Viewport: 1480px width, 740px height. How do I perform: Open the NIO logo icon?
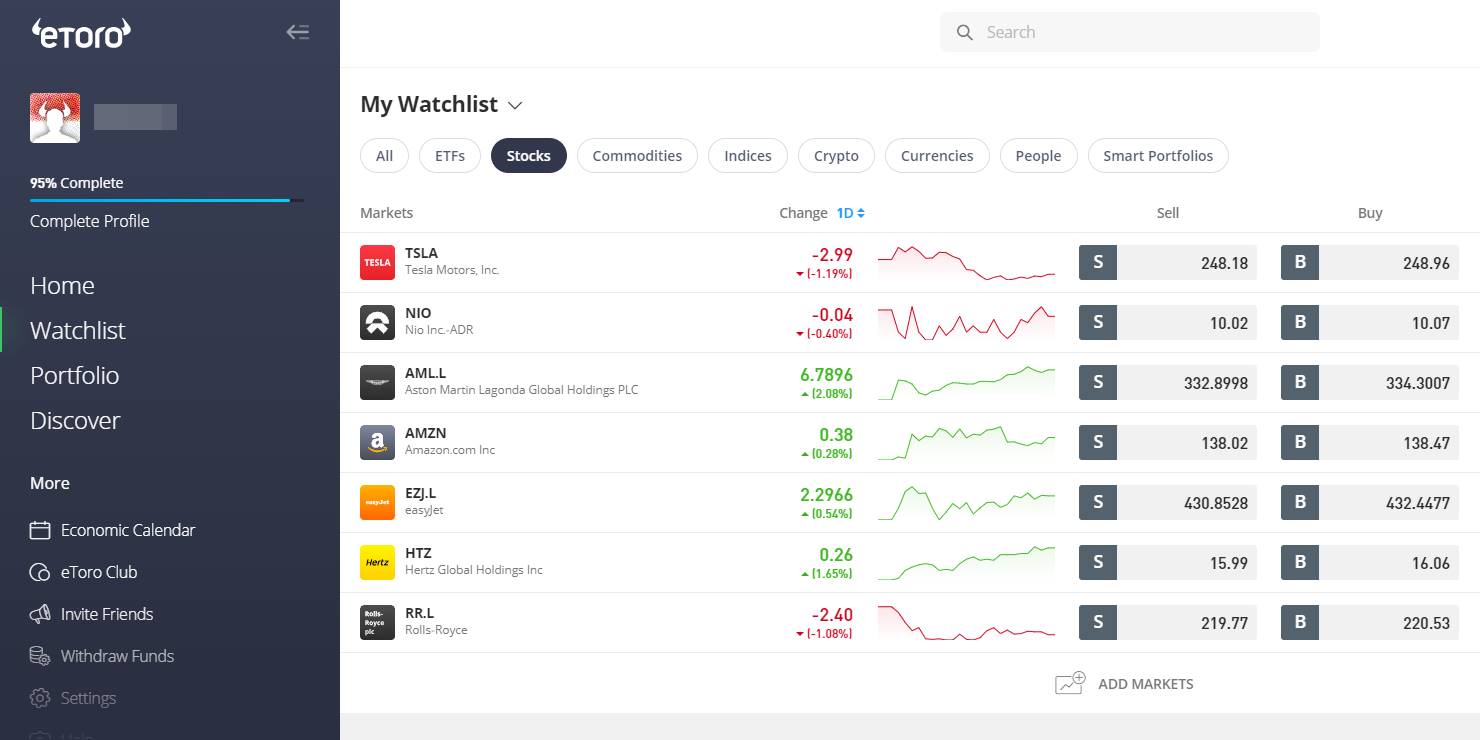pyautogui.click(x=377, y=323)
